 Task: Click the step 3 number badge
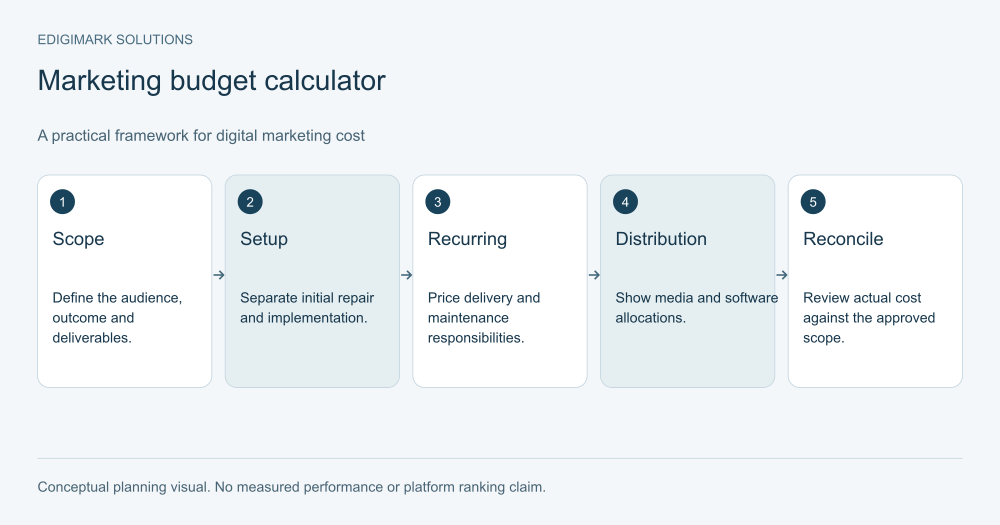[438, 202]
